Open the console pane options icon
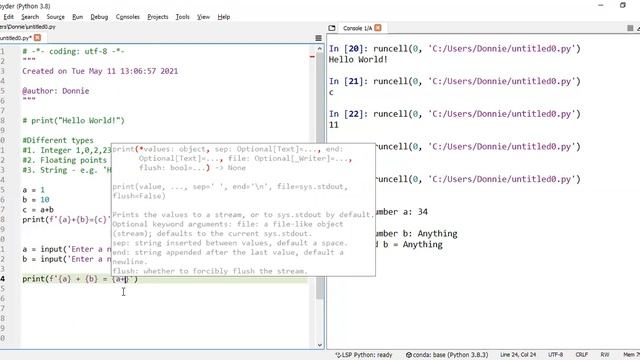 631,28
